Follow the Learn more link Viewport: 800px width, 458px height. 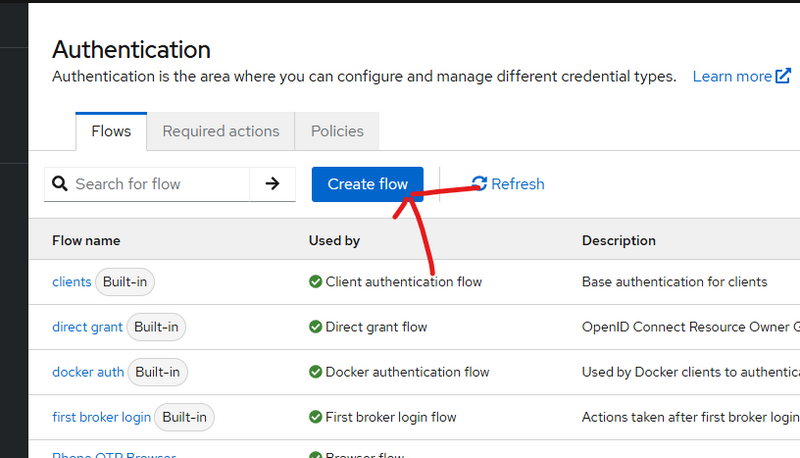click(732, 76)
